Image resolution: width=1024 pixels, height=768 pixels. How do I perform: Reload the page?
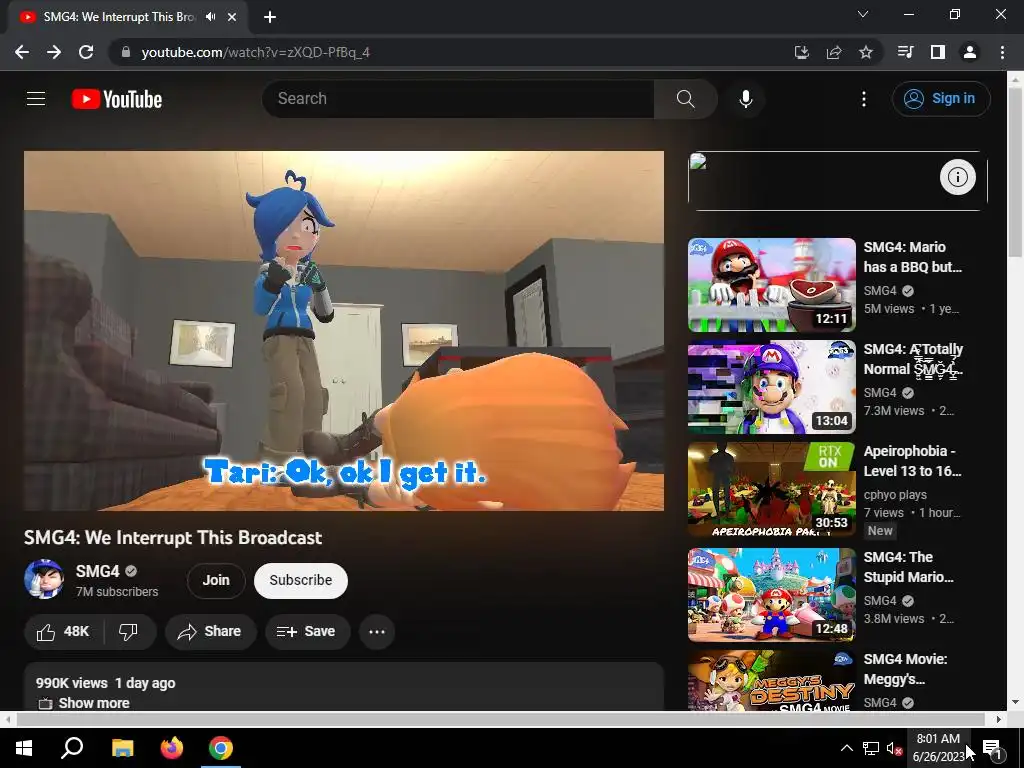coord(86,52)
